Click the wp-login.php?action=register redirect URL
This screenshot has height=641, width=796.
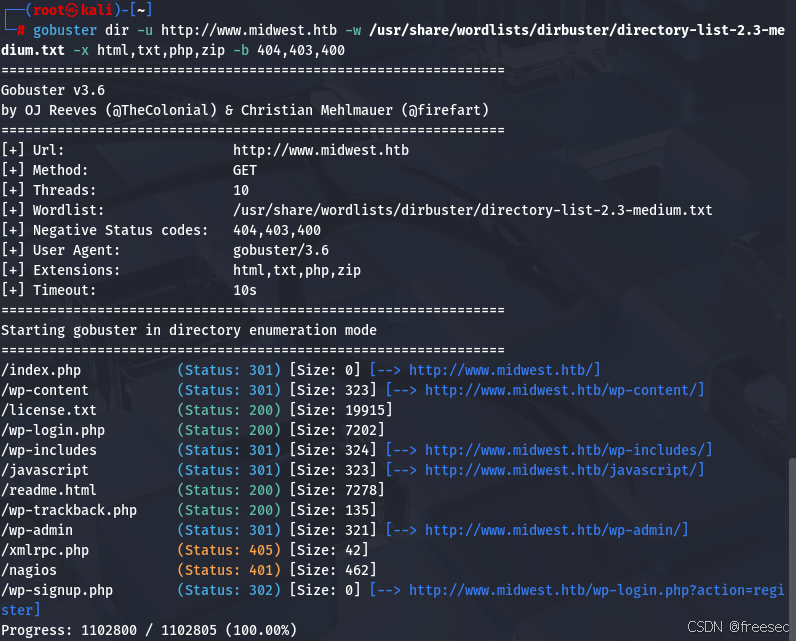(596, 590)
